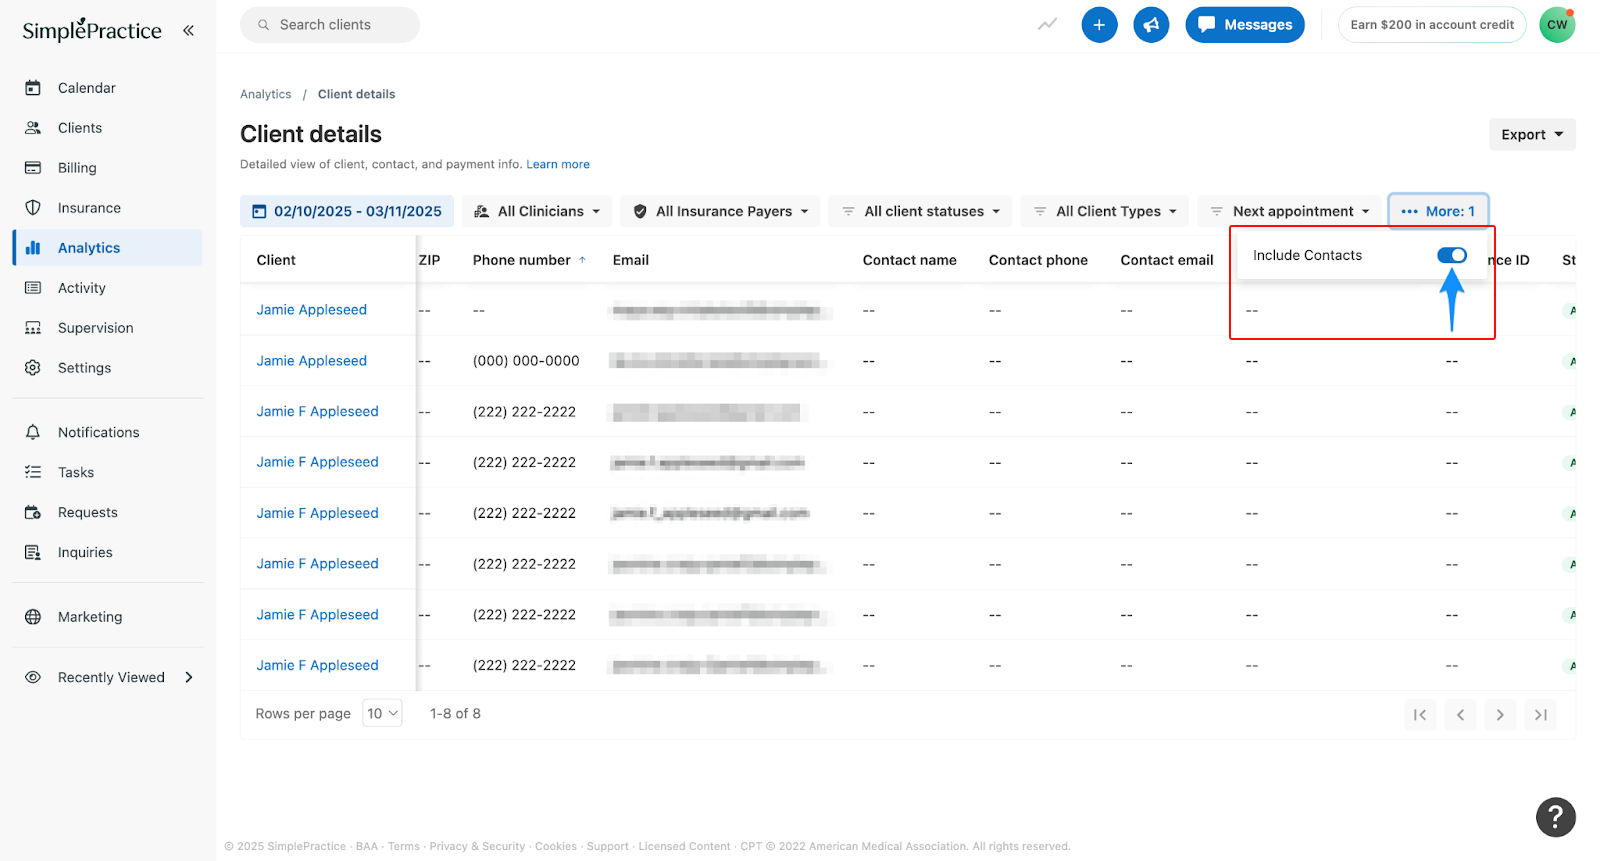The width and height of the screenshot is (1600, 861).
Task: Go to the next results page
Action: 1499,714
